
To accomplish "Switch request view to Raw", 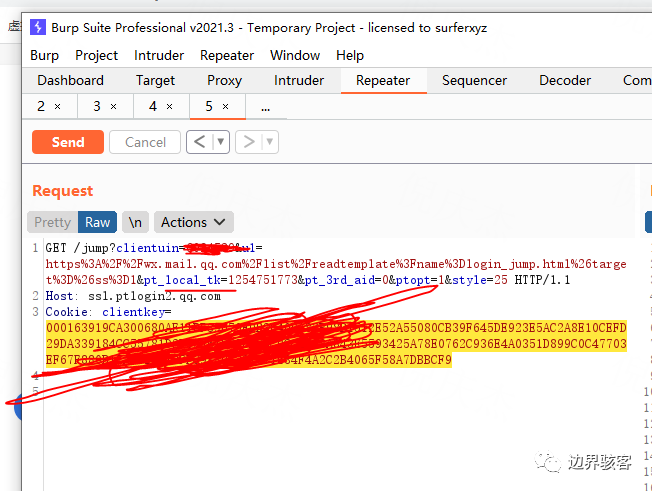I will pyautogui.click(x=97, y=222).
